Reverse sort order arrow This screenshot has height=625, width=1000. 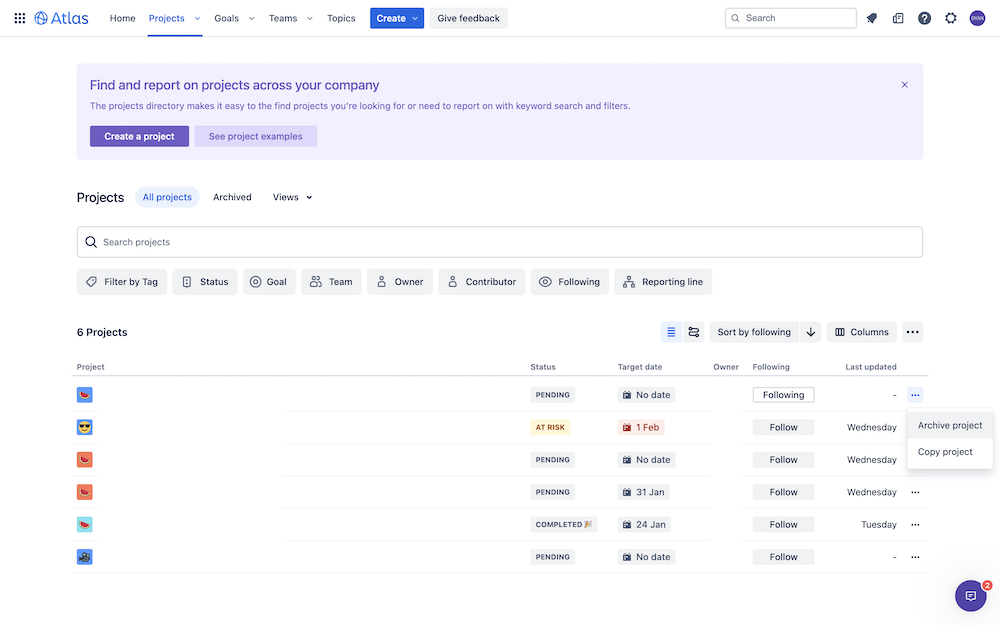(x=811, y=332)
